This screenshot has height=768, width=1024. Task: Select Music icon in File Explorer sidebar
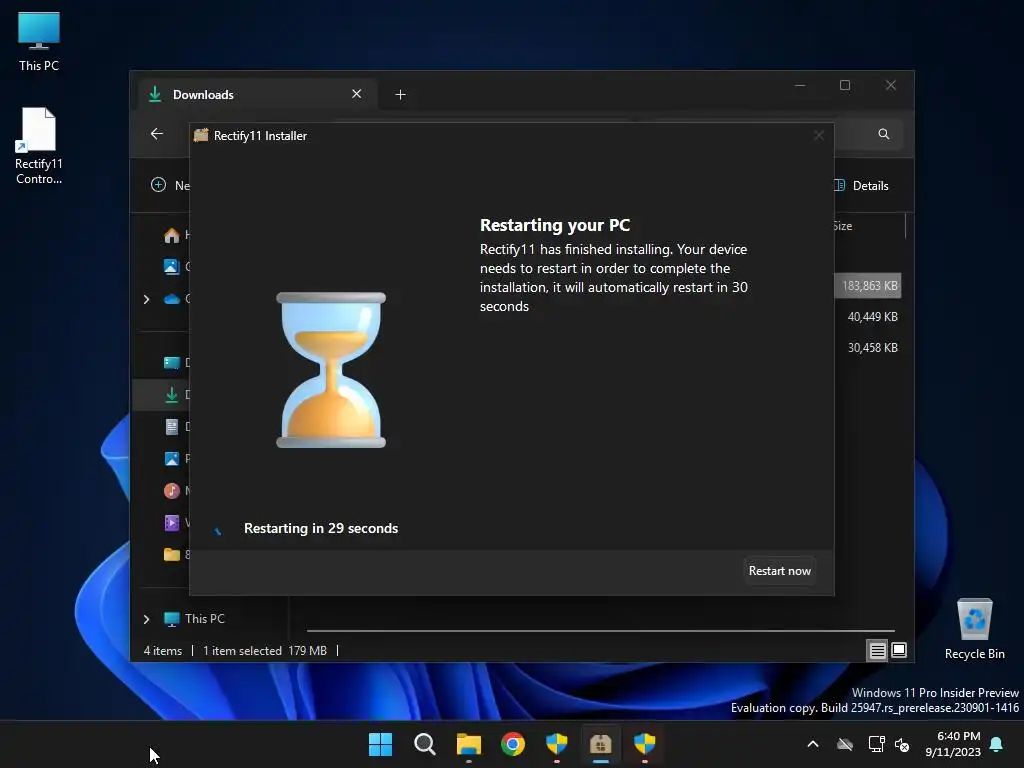(x=172, y=490)
